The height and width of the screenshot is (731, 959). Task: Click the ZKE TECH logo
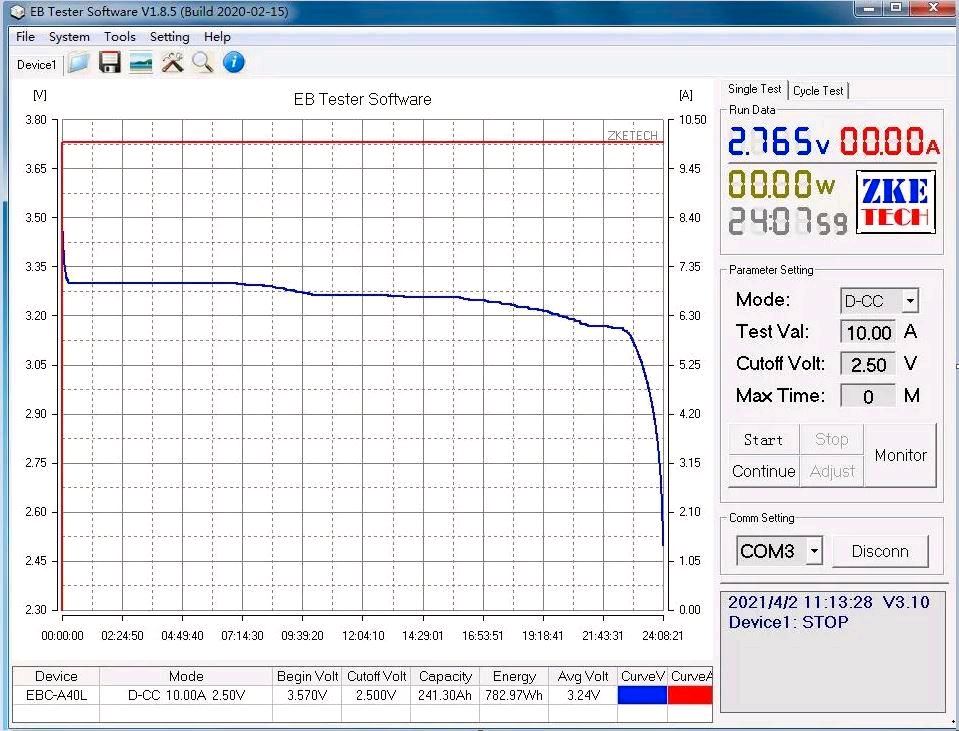[896, 203]
